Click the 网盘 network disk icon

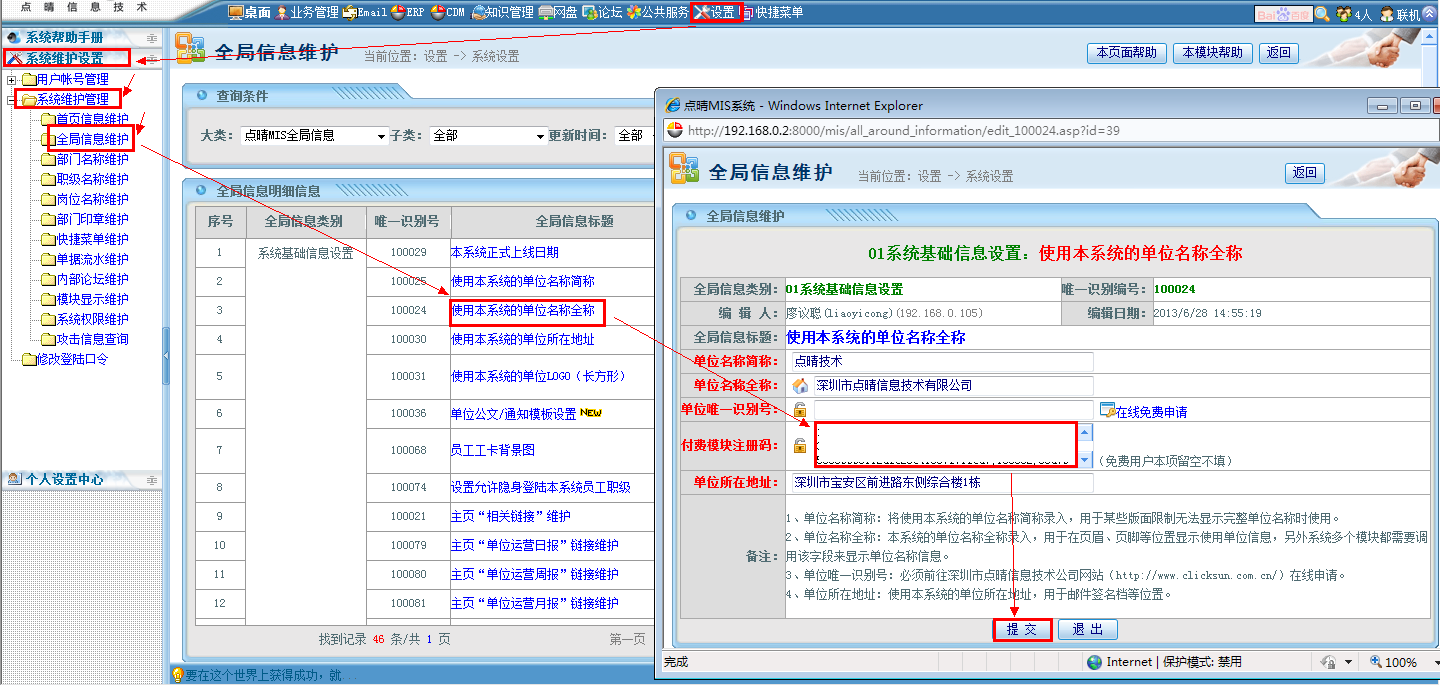[546, 13]
